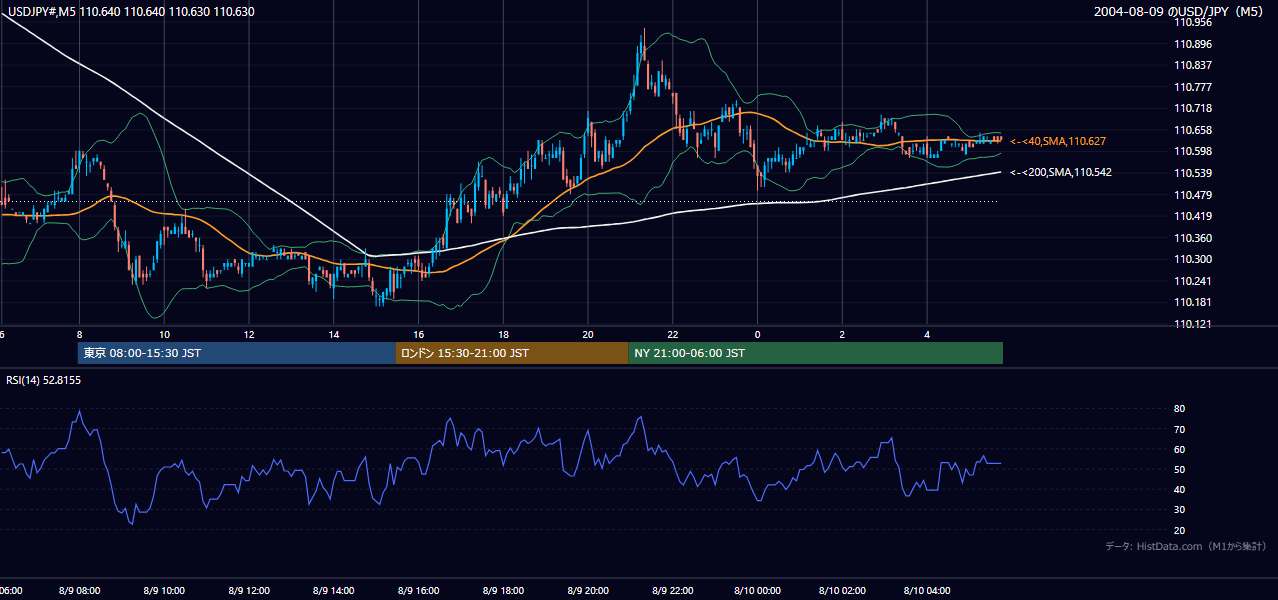Viewport: 1278px width, 600px height.
Task: Click the 110.718 price axis label
Action: point(1194,108)
